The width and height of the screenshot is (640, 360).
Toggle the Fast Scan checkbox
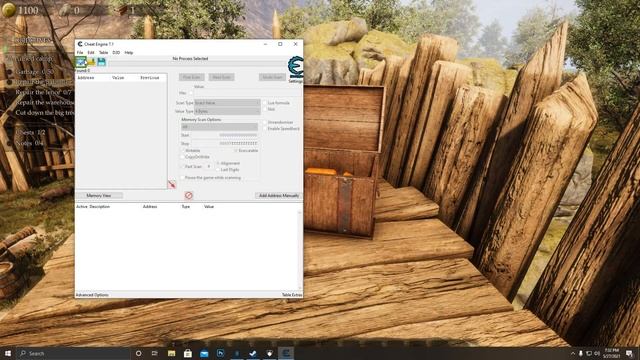[x=182, y=167]
